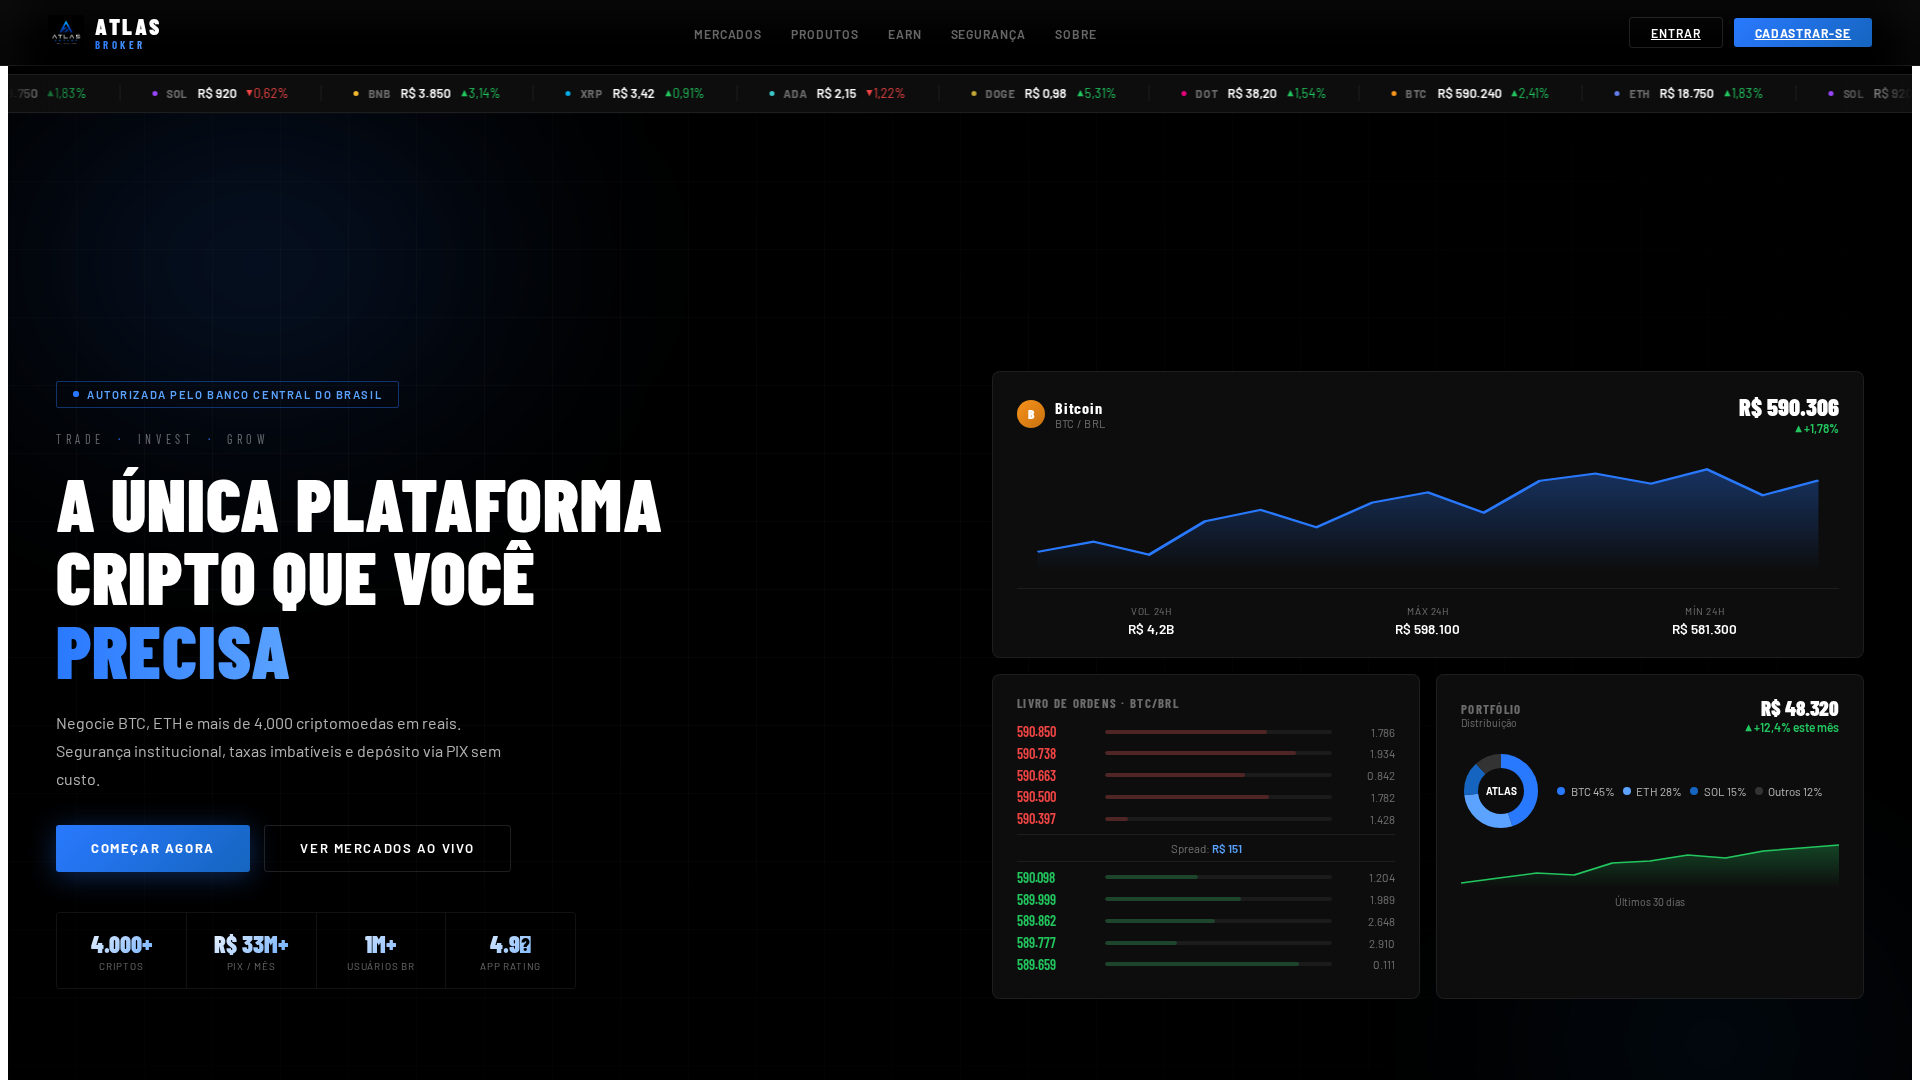Image resolution: width=1920 pixels, height=1080 pixels.
Task: Click the Bitcoin price R$ 590.306
Action: (1788, 408)
